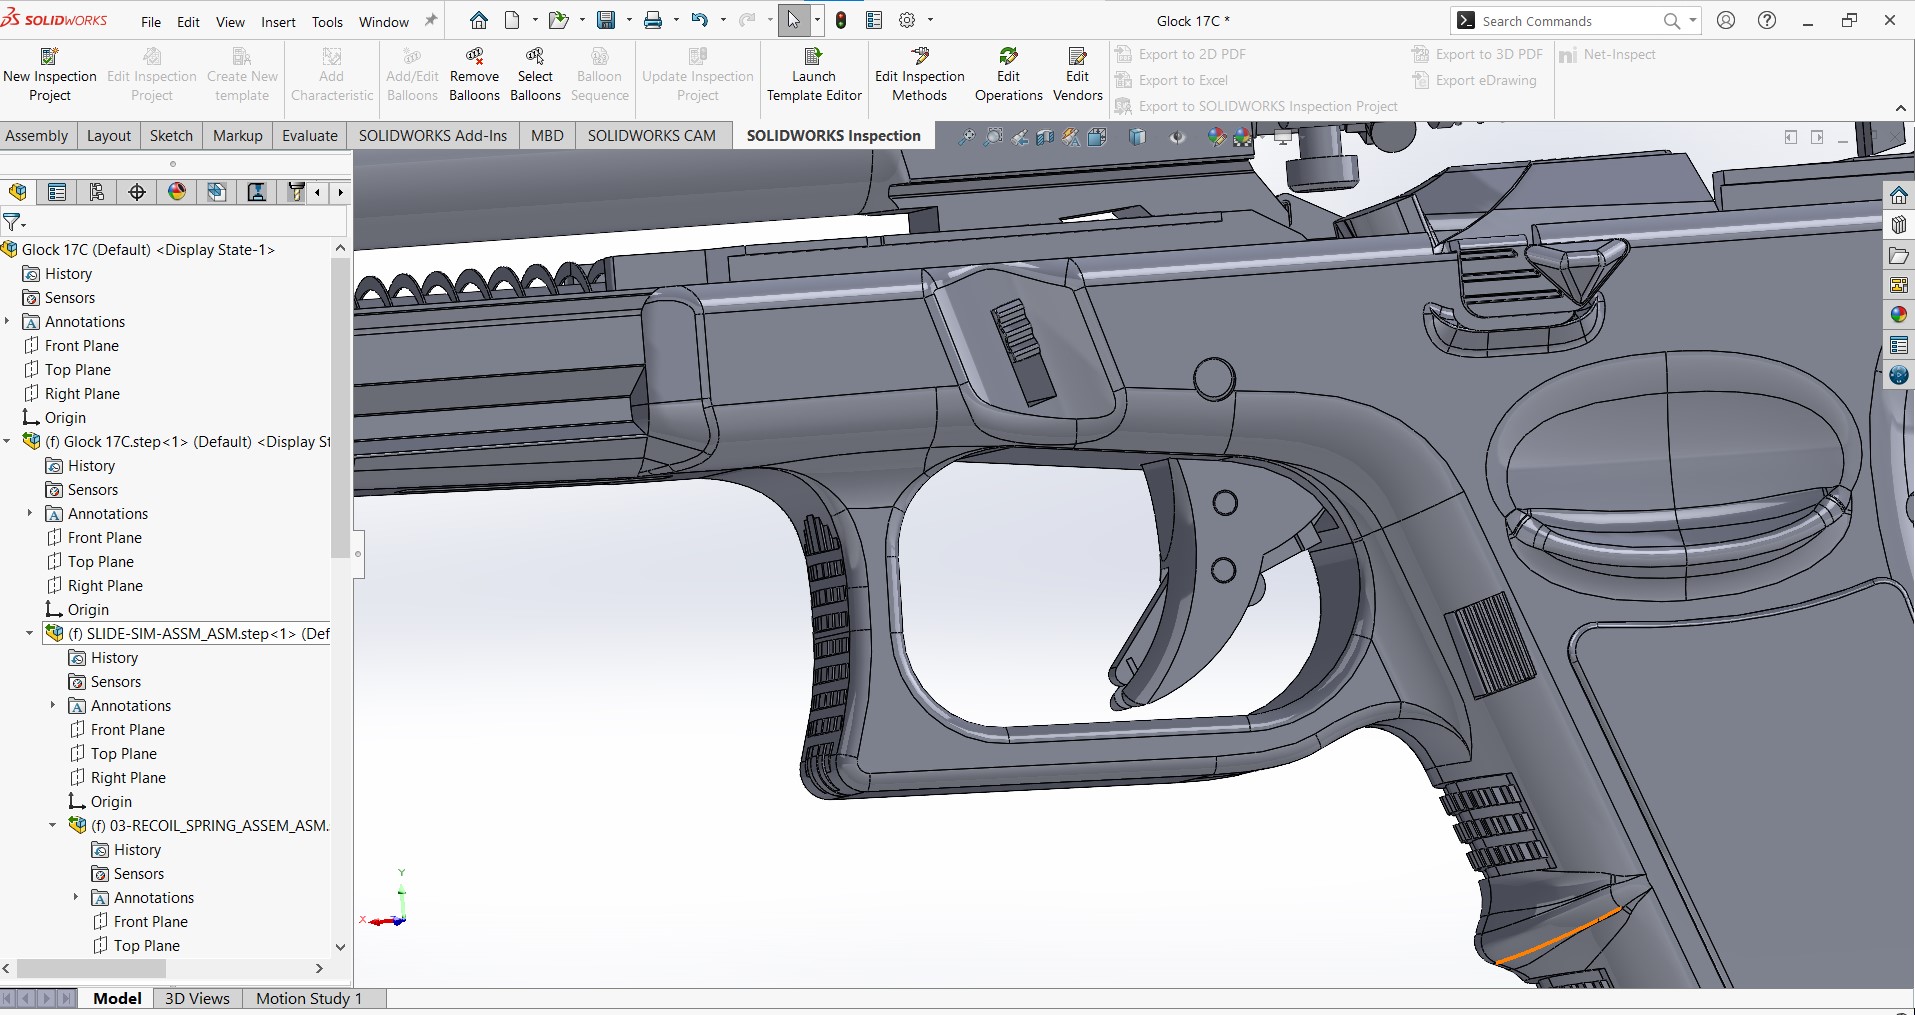The image size is (1915, 1015).
Task: Open Custom Properties task pane icon
Action: (1898, 345)
